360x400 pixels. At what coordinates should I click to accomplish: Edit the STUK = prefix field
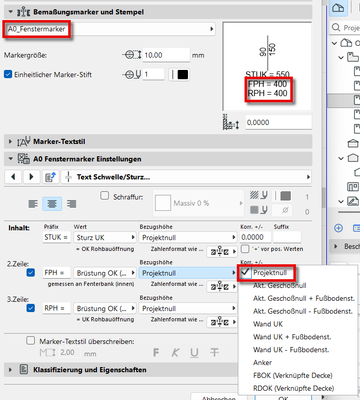56,237
